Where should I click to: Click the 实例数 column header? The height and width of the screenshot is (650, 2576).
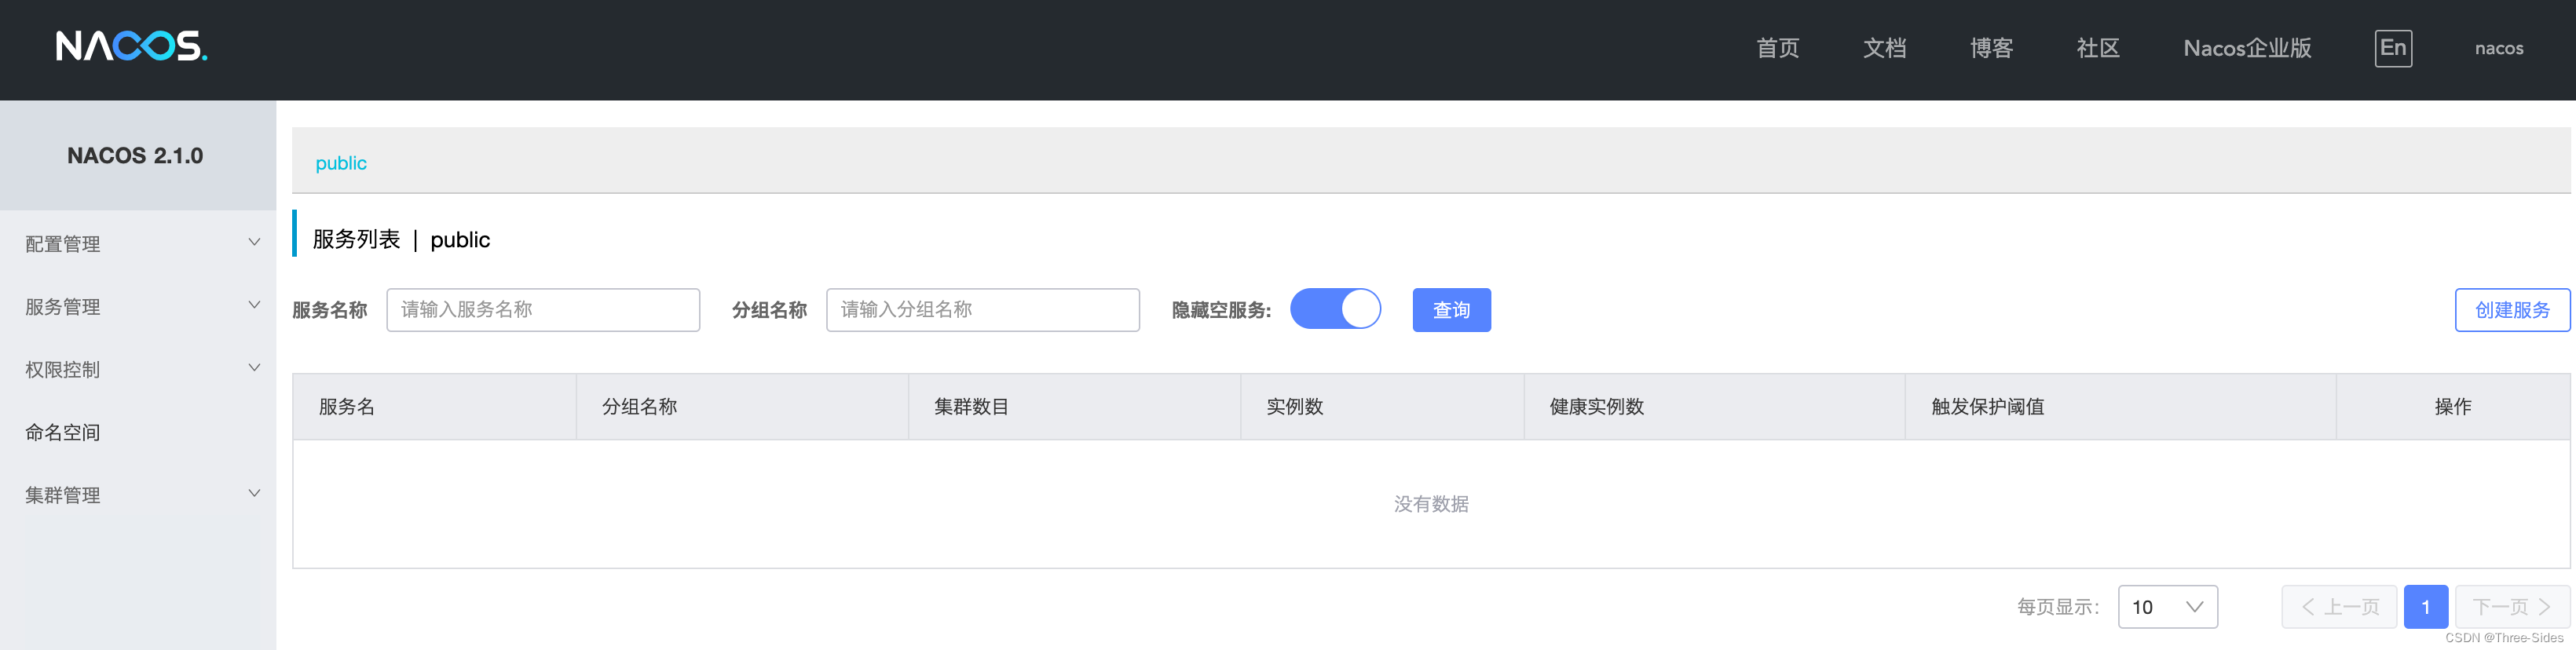pos(1382,407)
